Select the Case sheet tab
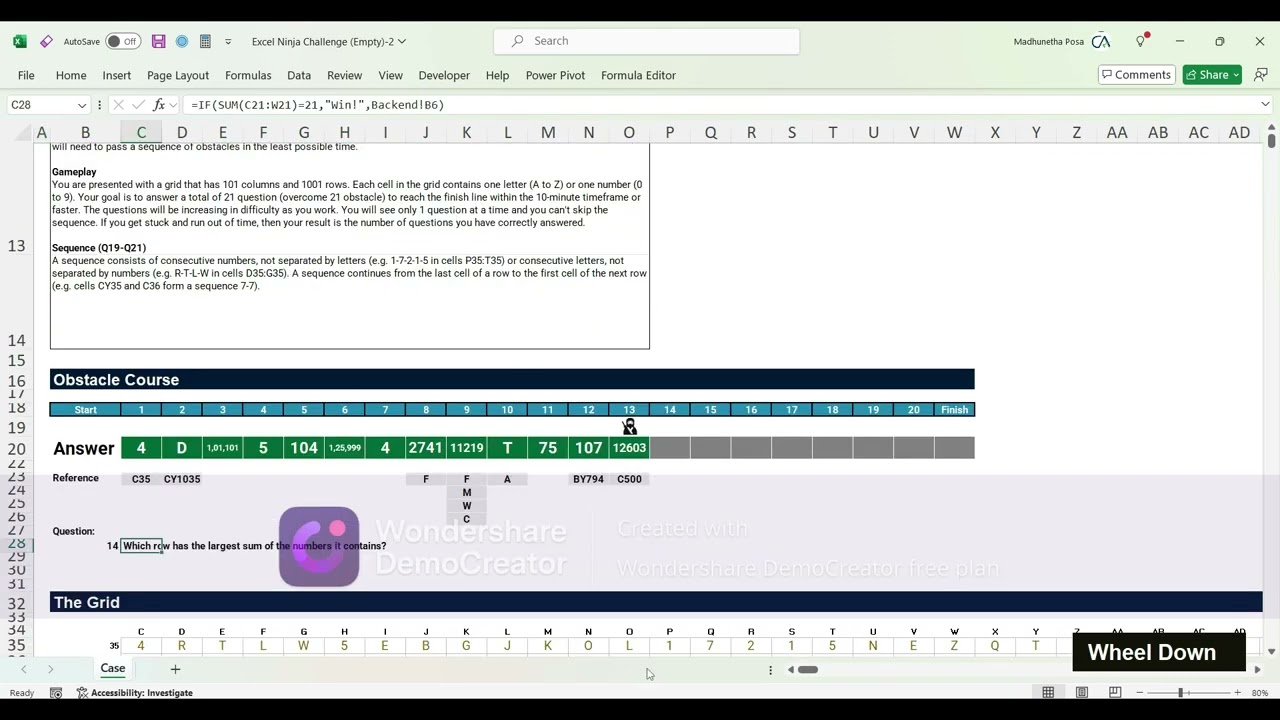The width and height of the screenshot is (1280, 720). 113,669
